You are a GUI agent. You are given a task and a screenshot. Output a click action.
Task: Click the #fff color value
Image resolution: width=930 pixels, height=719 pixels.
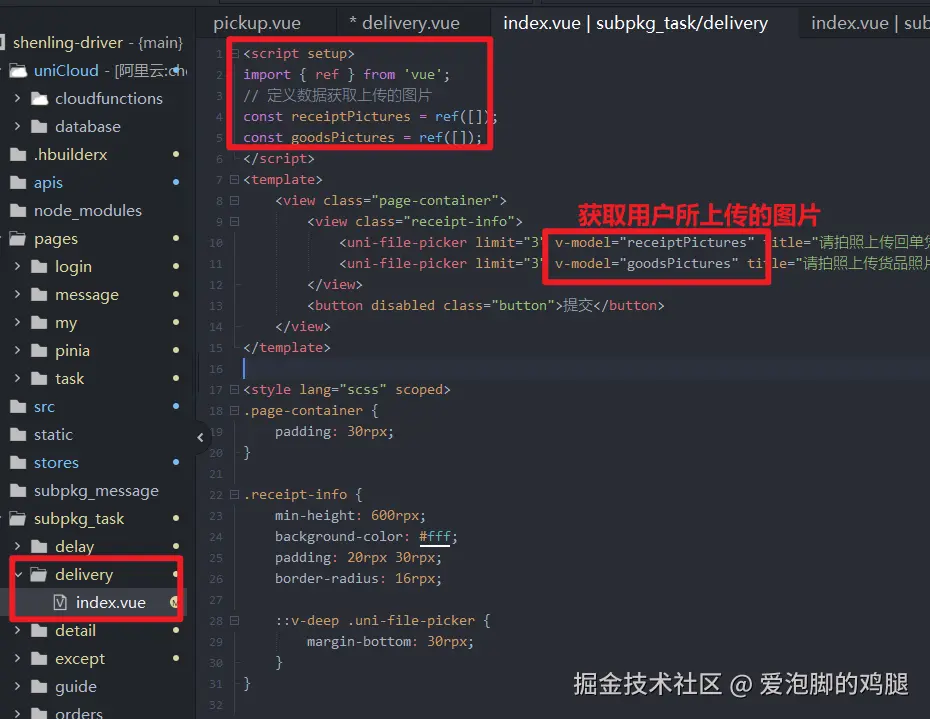pos(435,537)
